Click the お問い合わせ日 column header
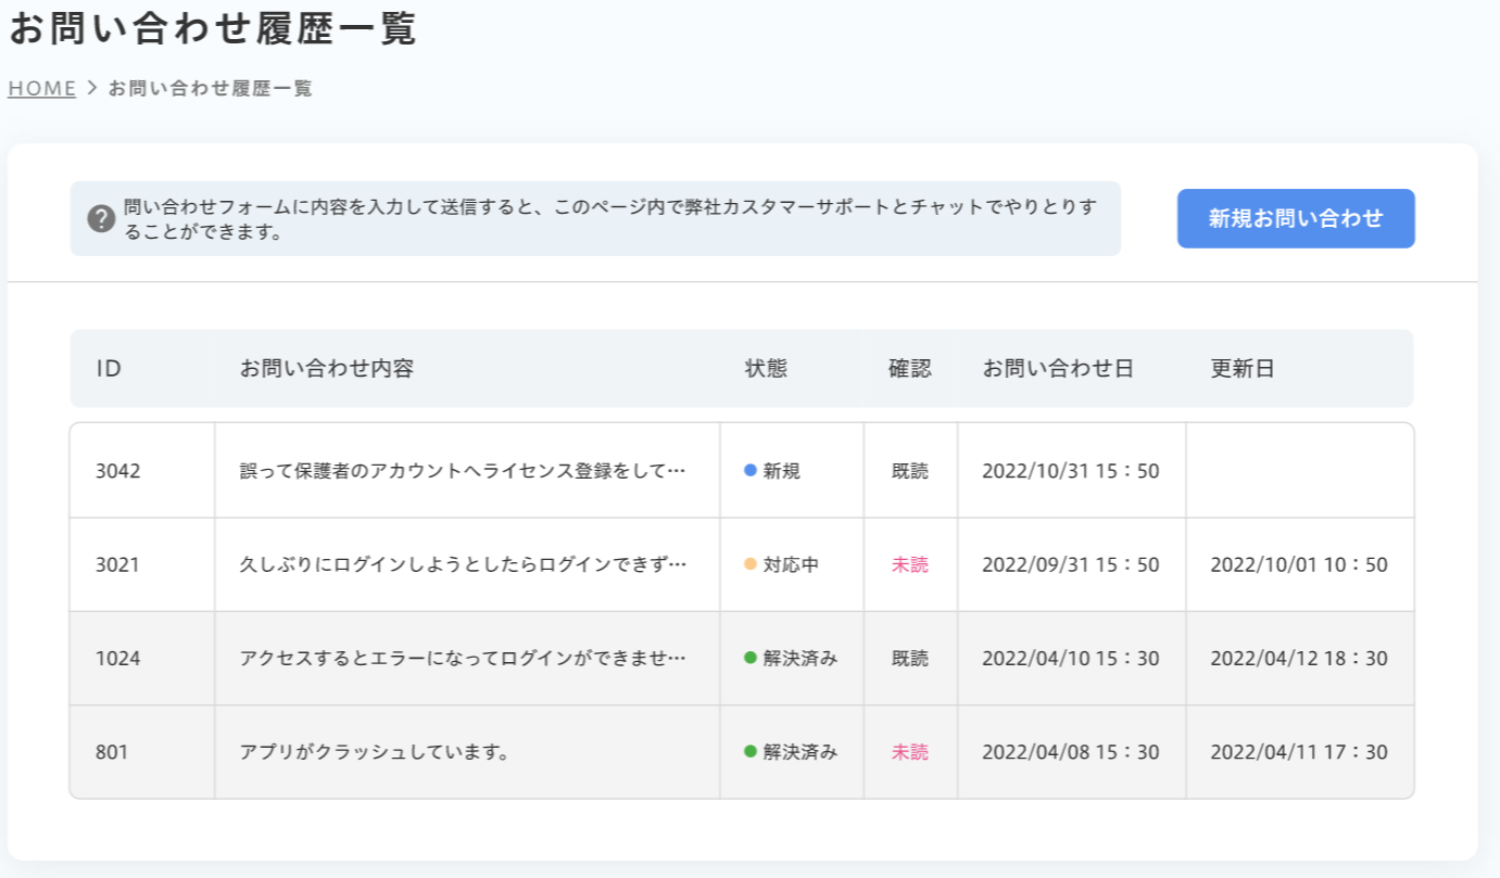 click(1058, 368)
